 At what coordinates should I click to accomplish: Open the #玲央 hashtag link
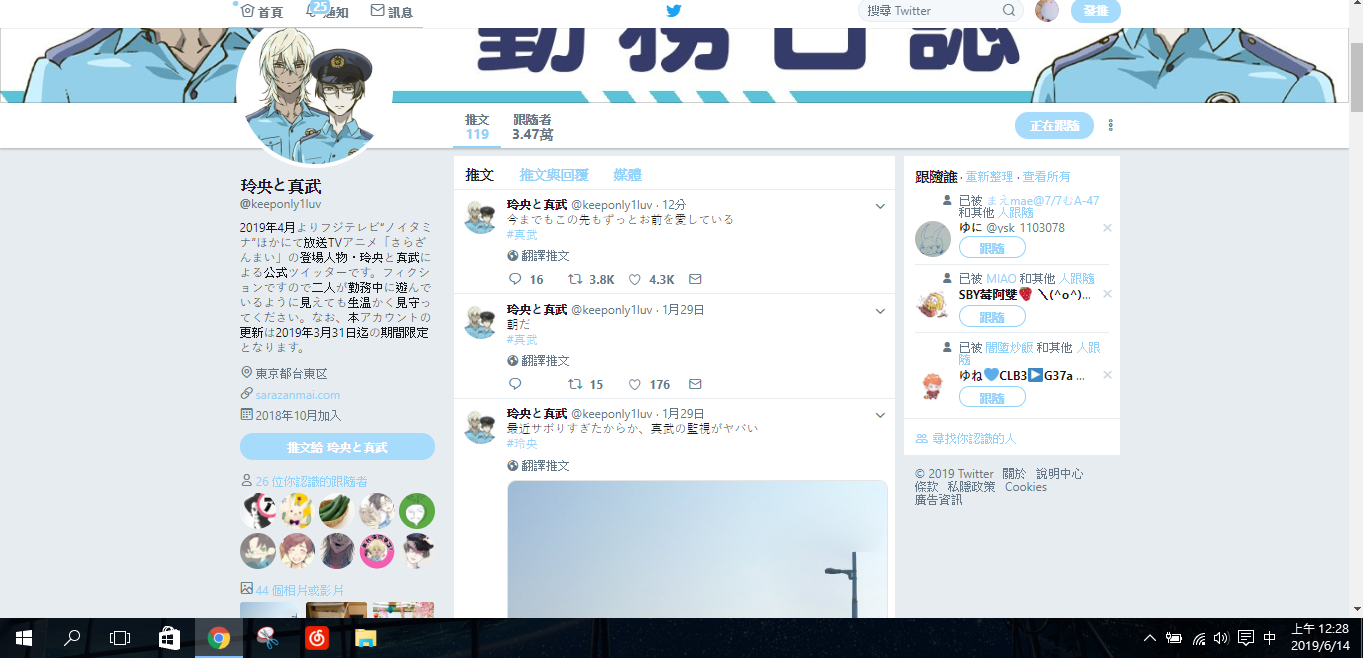[522, 443]
